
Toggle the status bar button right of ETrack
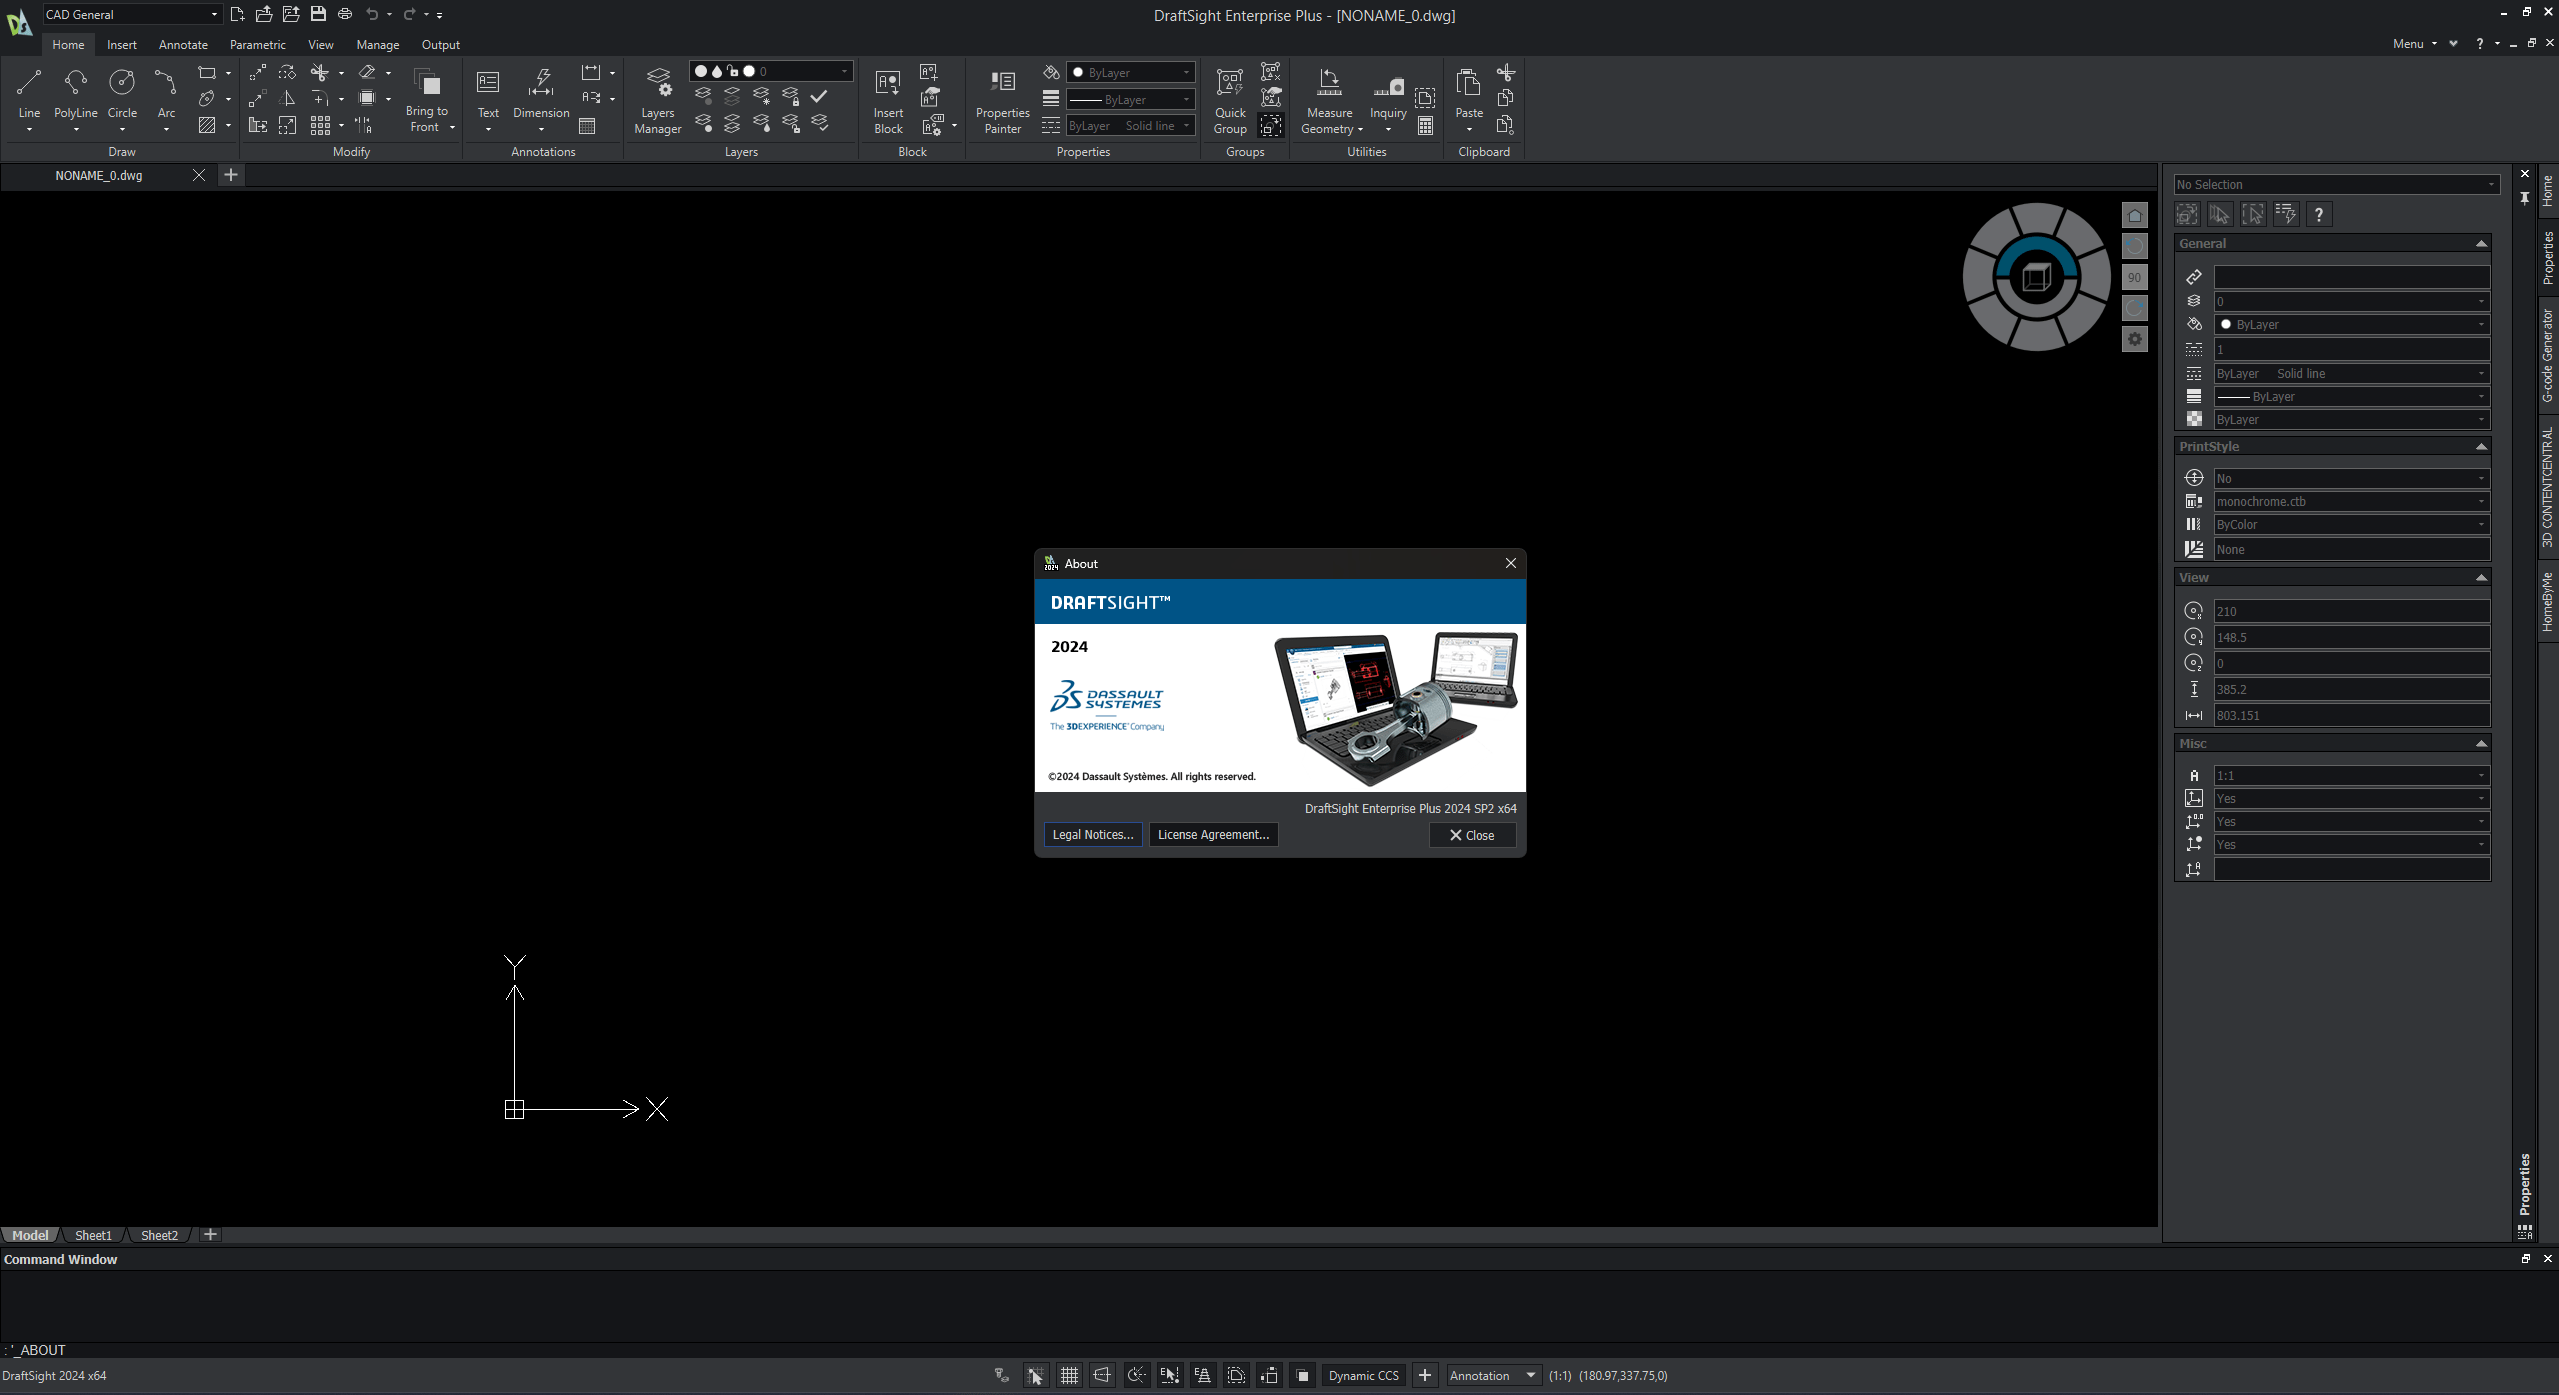tap(1236, 1376)
